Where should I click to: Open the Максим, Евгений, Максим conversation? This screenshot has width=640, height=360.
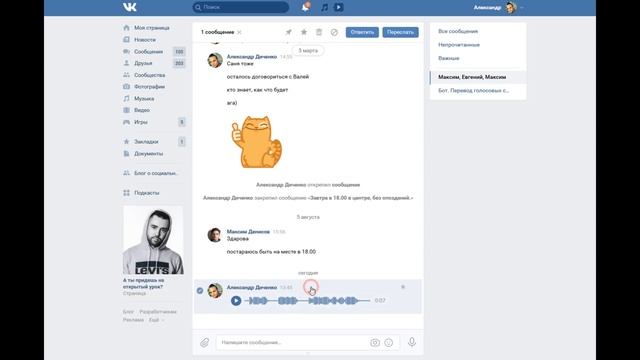[x=478, y=77]
